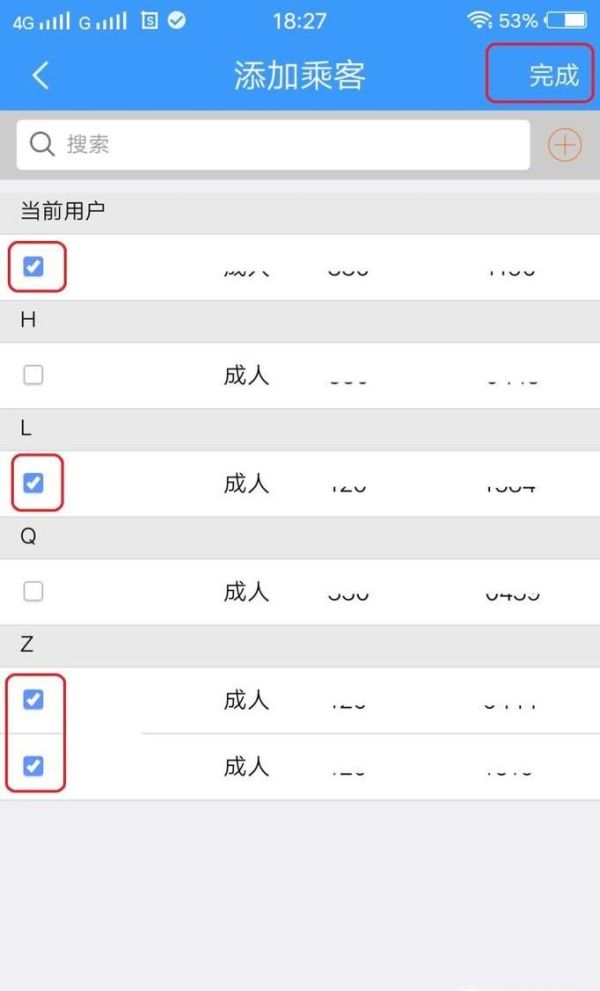The width and height of the screenshot is (600, 991).
Task: Tap the round checkmark status bar icon
Action: pos(177,20)
